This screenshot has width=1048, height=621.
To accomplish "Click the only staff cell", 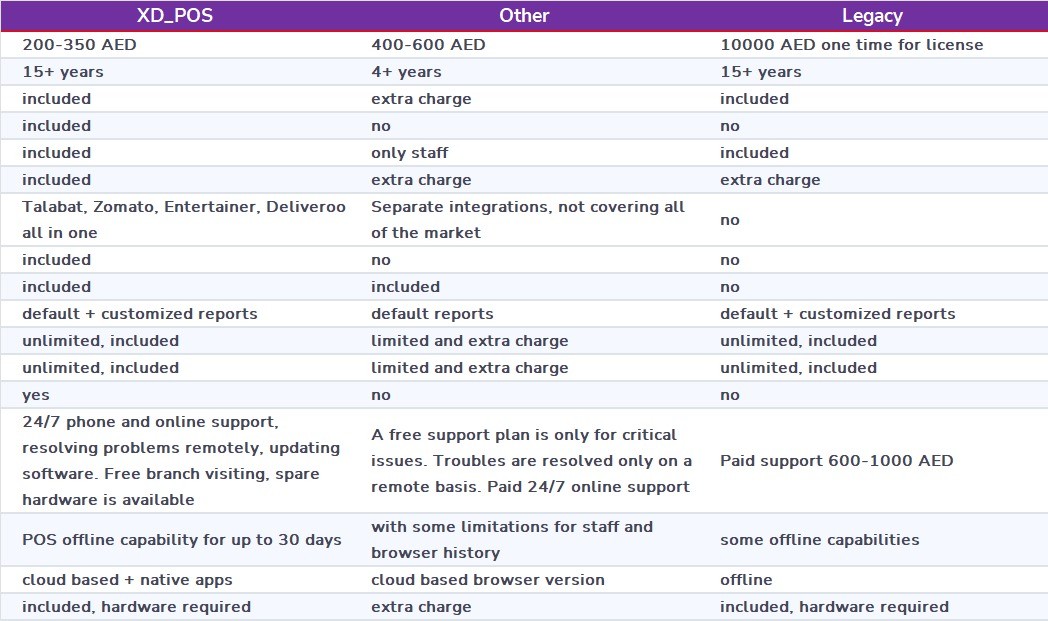I will click(x=409, y=153).
